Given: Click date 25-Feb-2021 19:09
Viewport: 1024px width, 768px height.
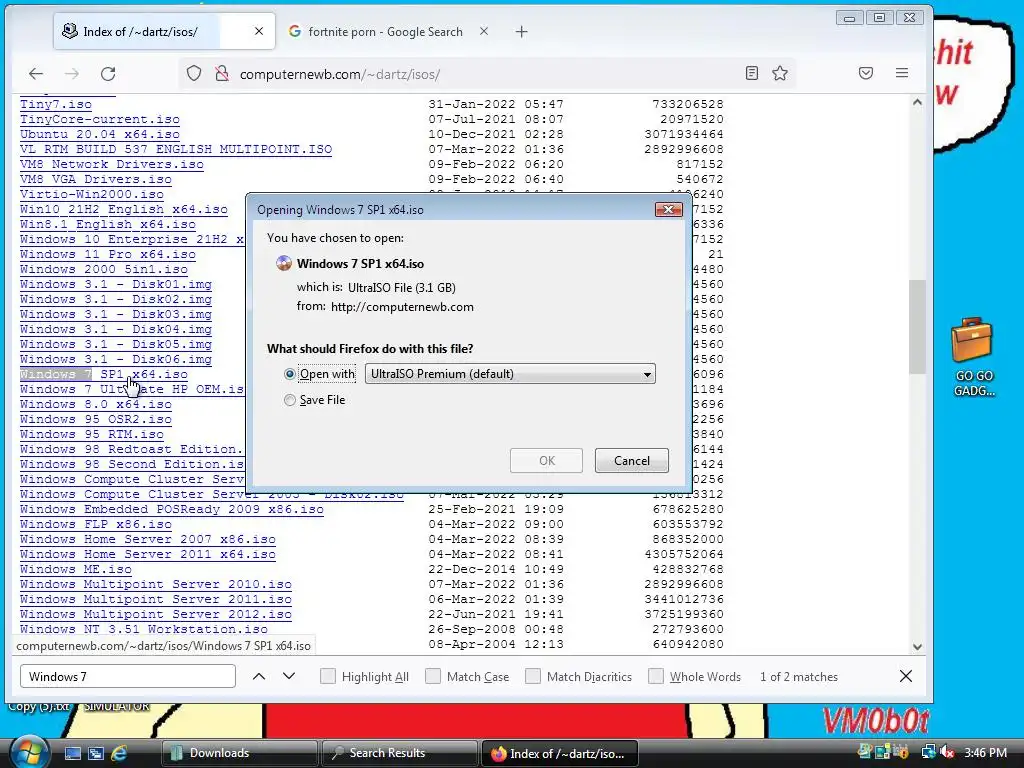Looking at the screenshot, I should point(496,509).
